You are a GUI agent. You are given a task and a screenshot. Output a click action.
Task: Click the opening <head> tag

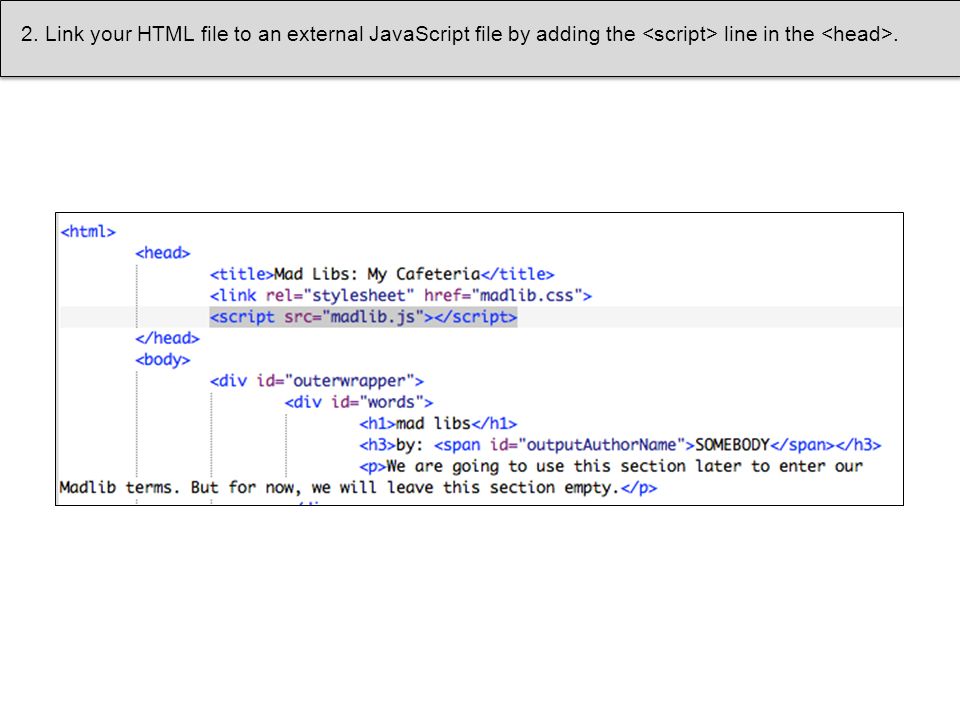(x=163, y=253)
